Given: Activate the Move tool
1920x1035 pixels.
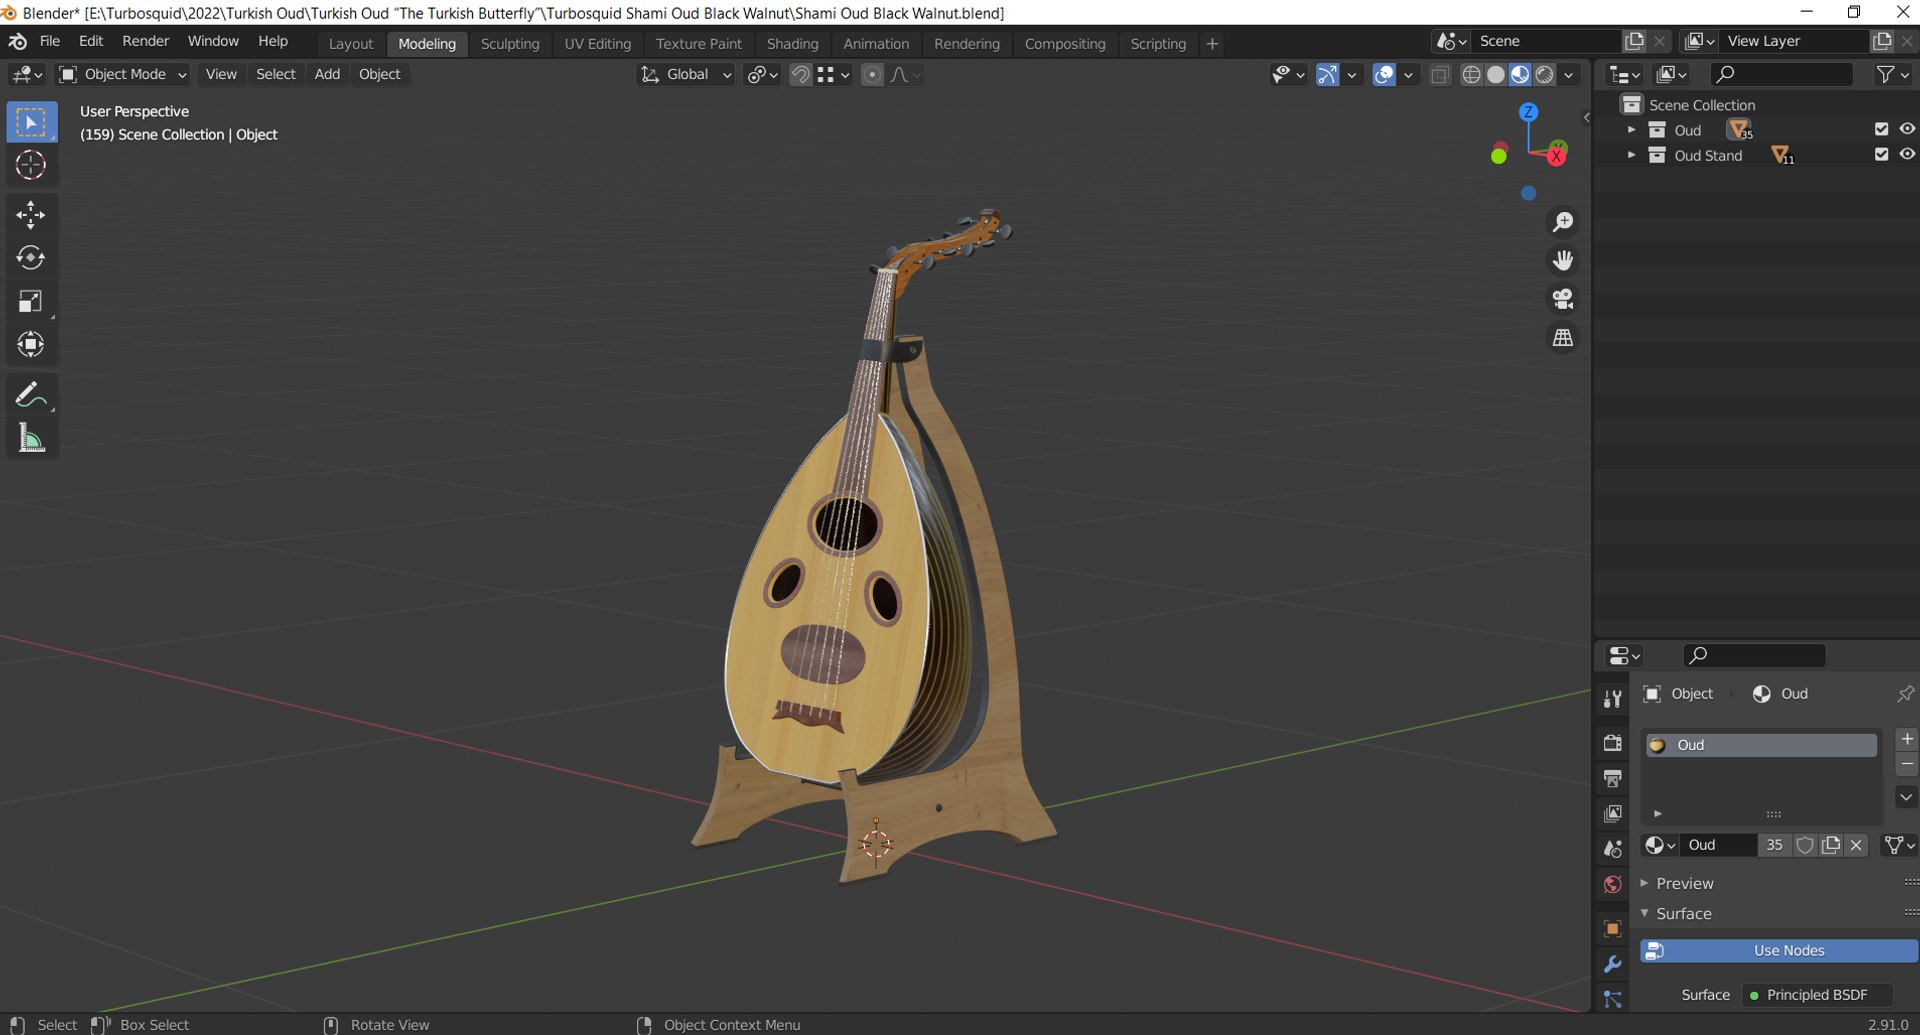Looking at the screenshot, I should click(x=31, y=214).
